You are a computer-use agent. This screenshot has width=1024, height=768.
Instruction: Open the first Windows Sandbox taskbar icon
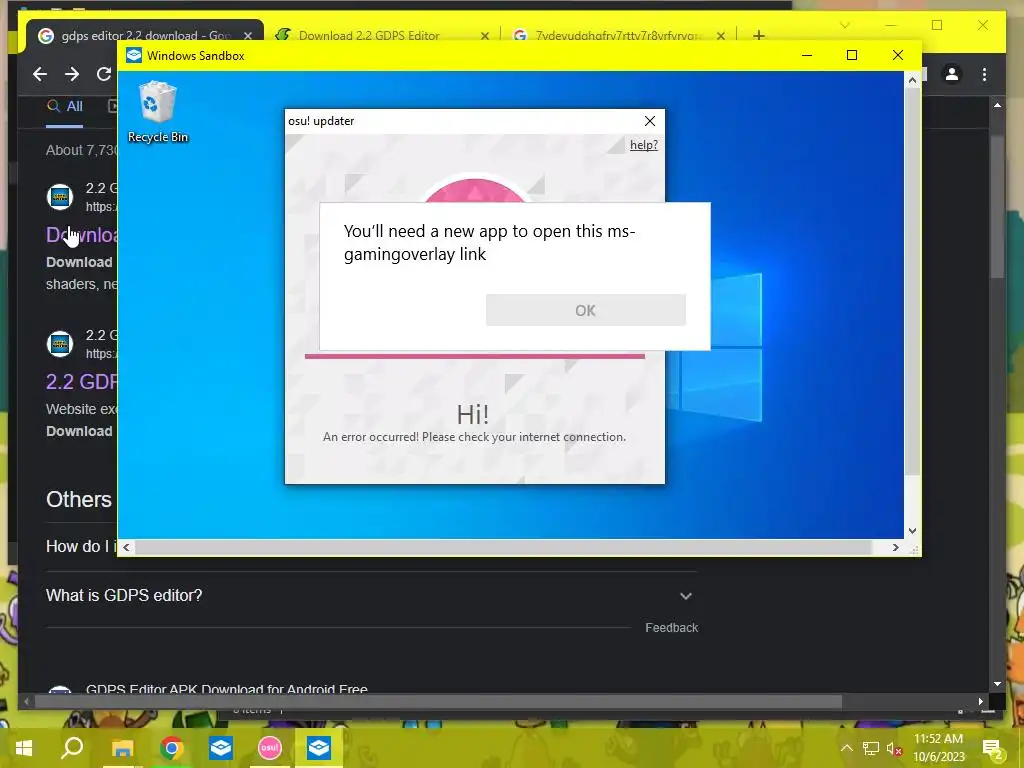tap(221, 748)
